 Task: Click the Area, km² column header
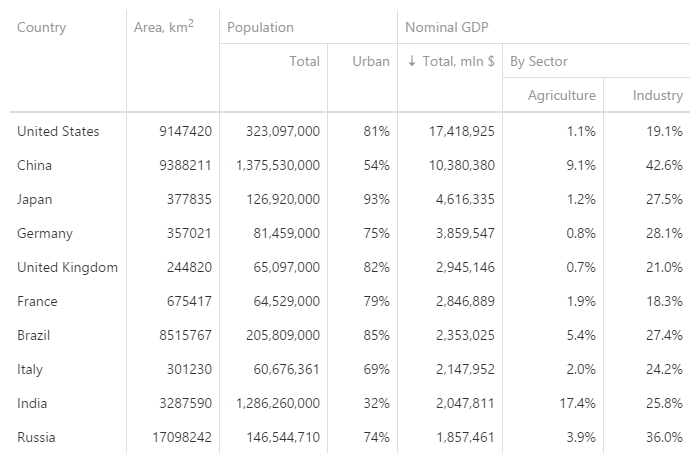[163, 27]
